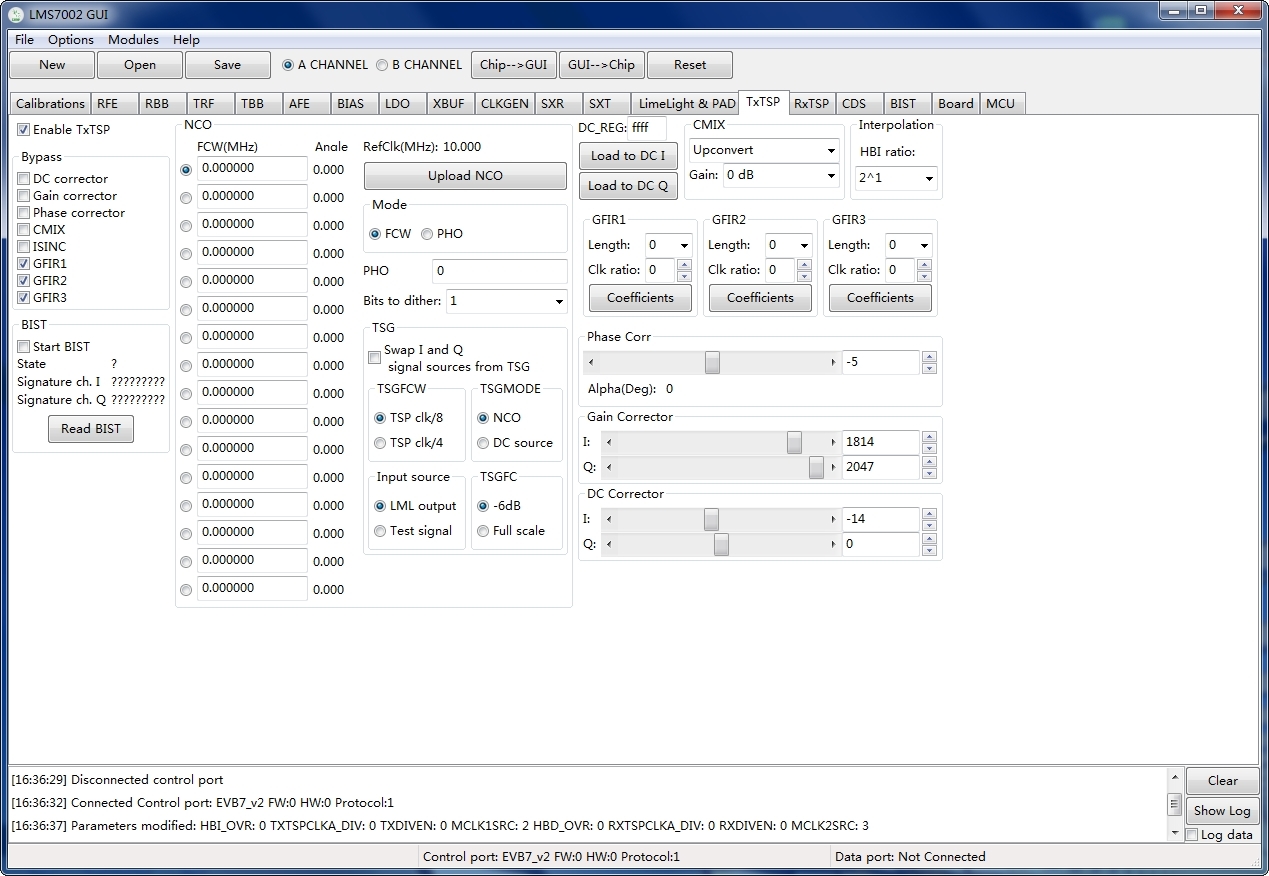
Task: Decrease GFIR3 Clk ratio with down arrow
Action: pyautogui.click(x=924, y=276)
